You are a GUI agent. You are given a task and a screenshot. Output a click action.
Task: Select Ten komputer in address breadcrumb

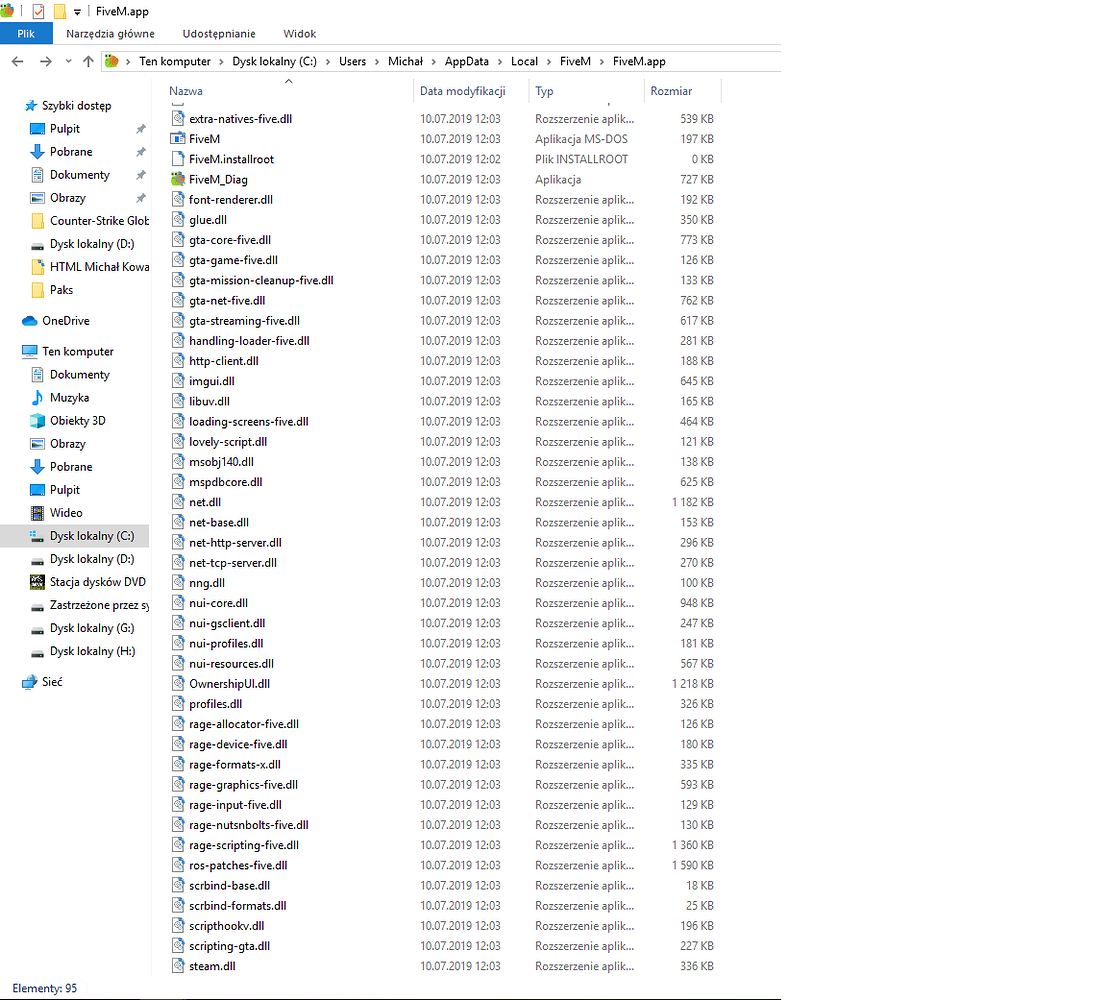coord(175,61)
